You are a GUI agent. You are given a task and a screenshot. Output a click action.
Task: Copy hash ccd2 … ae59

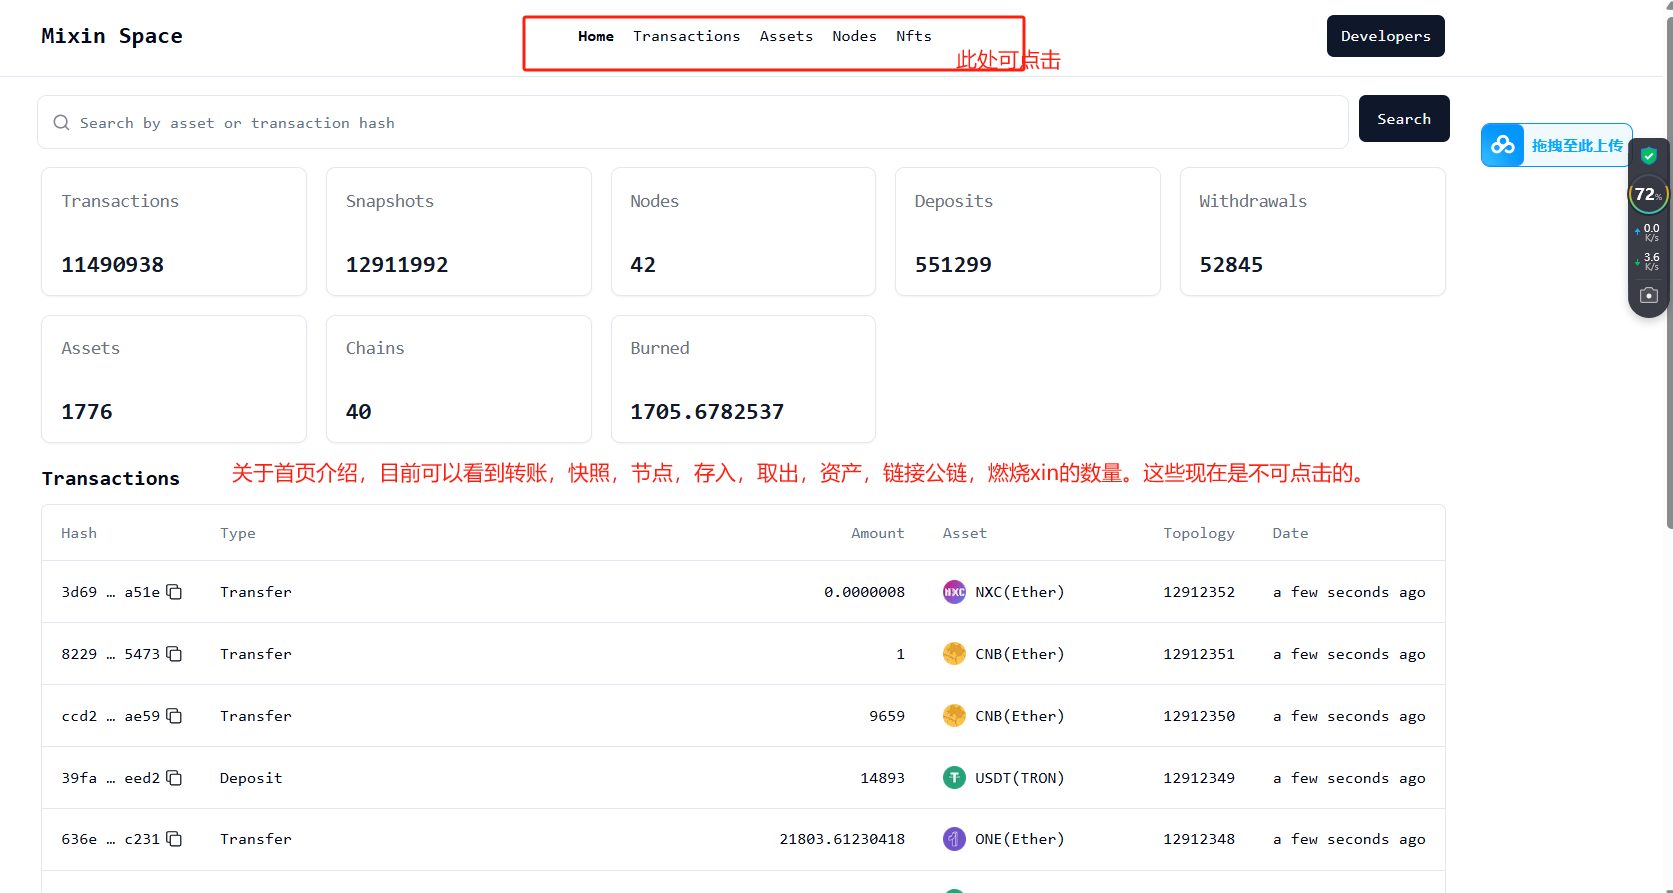(x=174, y=716)
